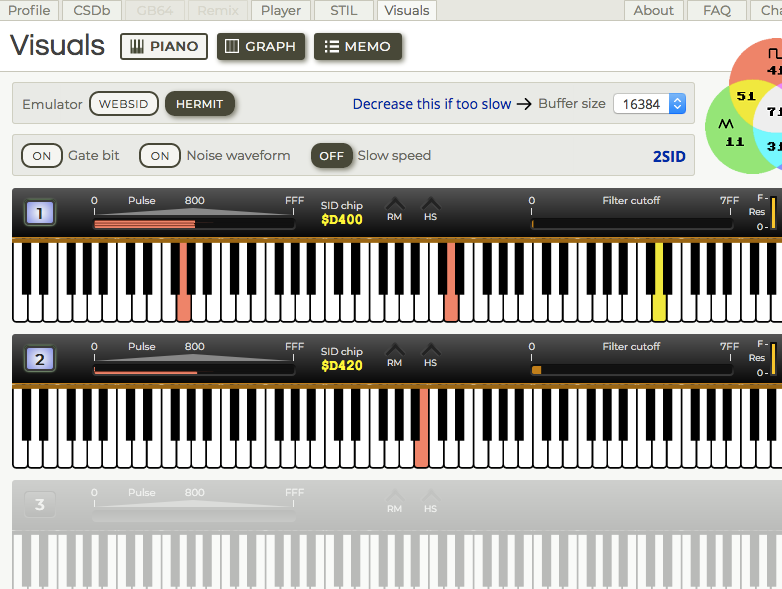Open the disabled Remix tab
The image size is (782, 589).
218,10
